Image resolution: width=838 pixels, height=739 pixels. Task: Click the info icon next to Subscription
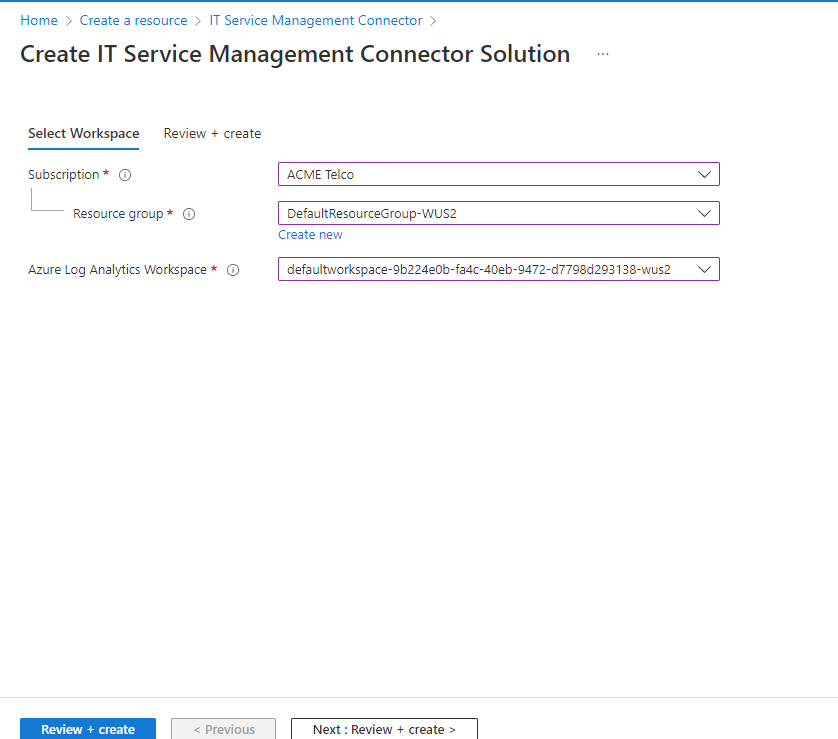point(125,175)
